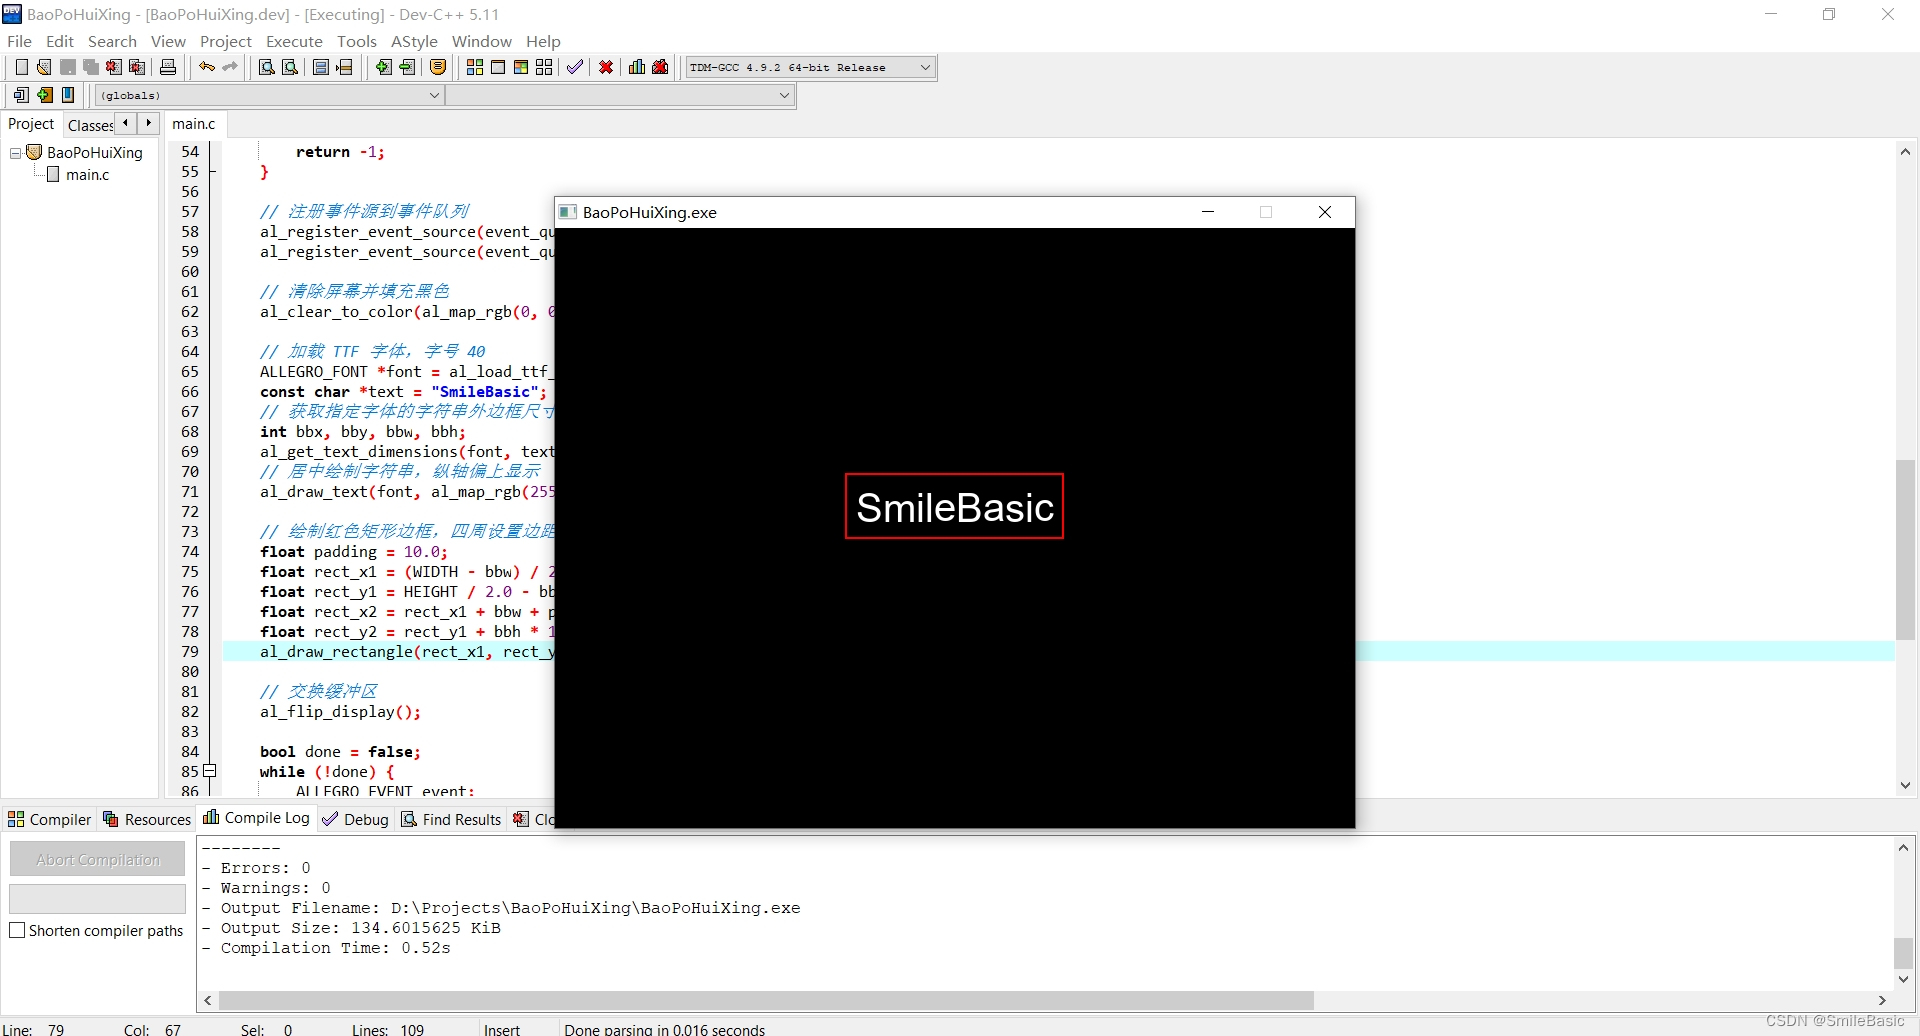1920x1036 pixels.
Task: Click the Close All toolbar icon
Action: pos(138,67)
